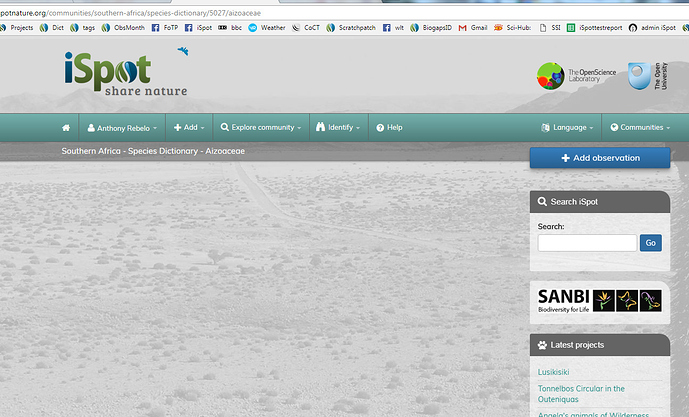Click the SANBI Biodiversity for Life banner
The image size is (689, 417).
(600, 301)
